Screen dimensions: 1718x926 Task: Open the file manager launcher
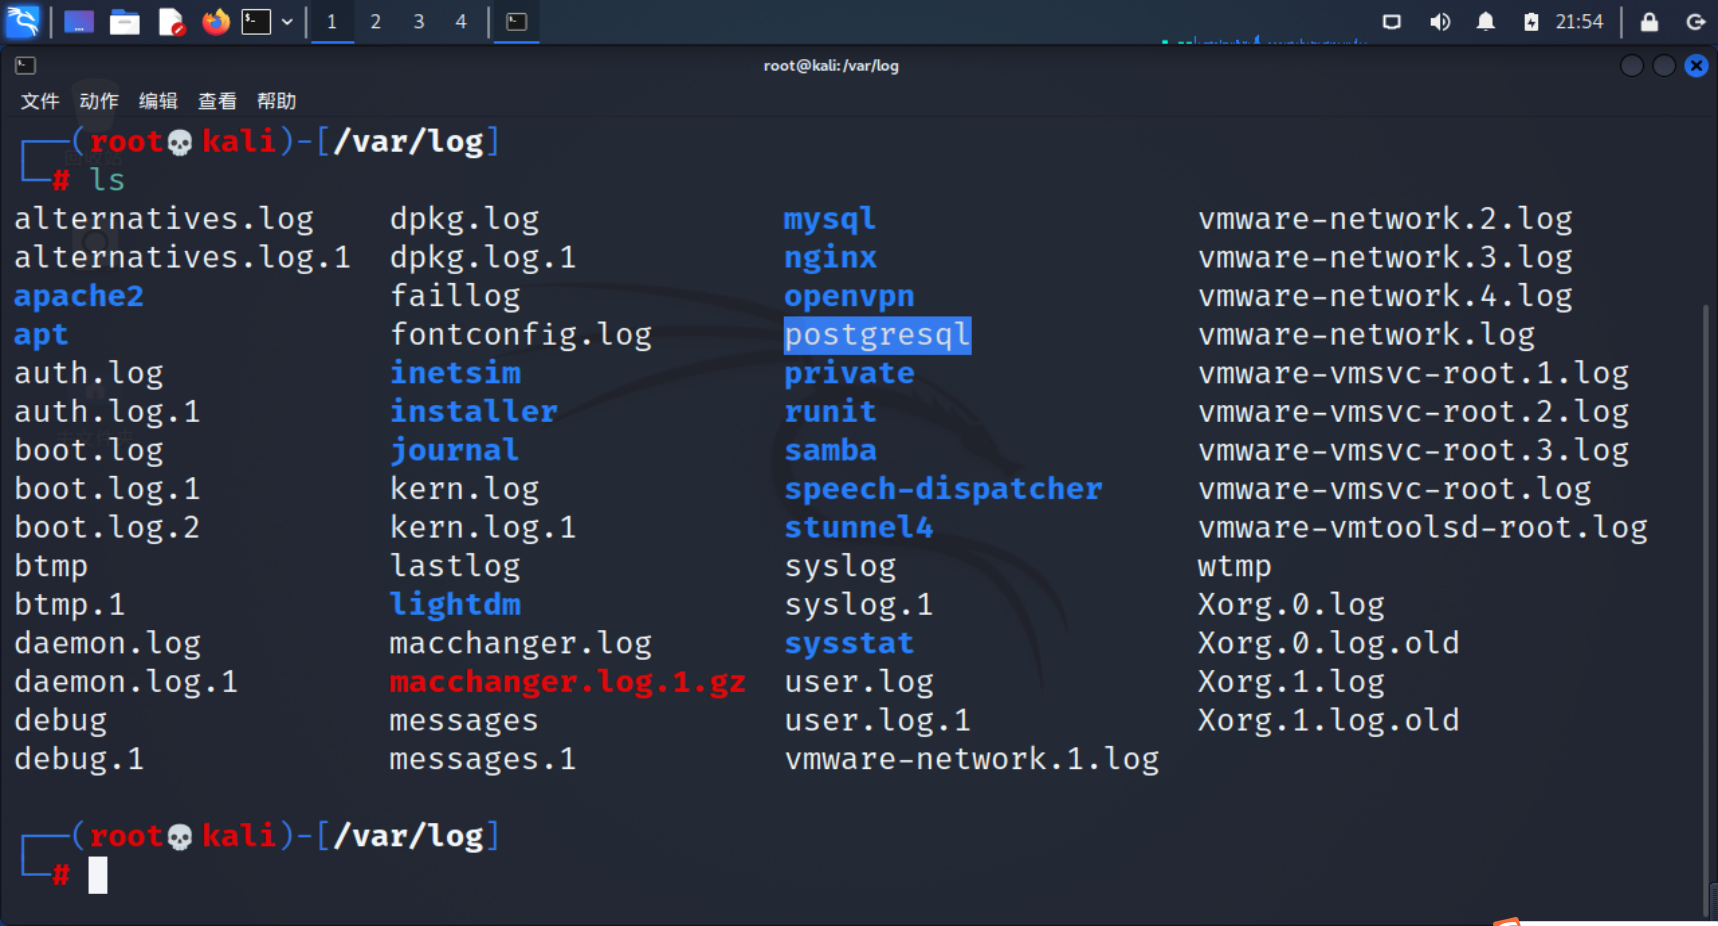click(124, 21)
